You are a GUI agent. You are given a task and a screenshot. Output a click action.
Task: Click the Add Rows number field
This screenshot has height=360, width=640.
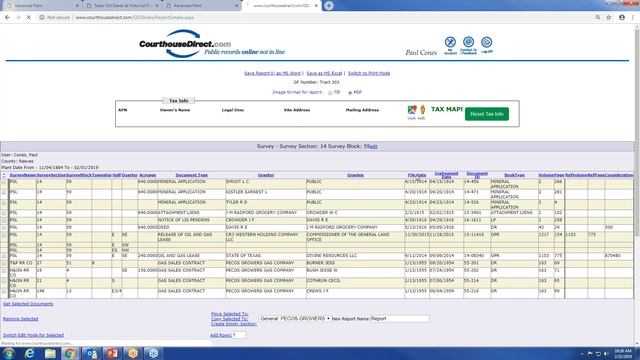pos(239,335)
